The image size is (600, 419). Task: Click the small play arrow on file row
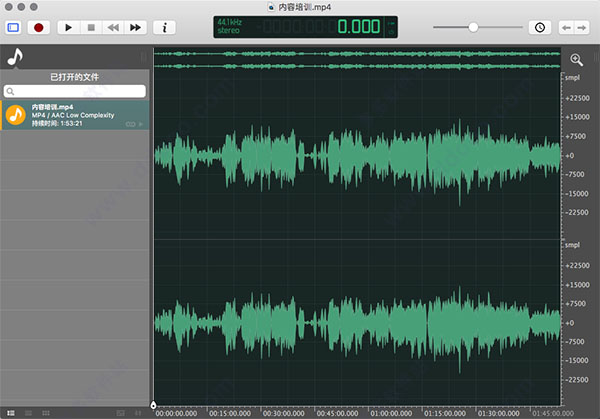(141, 124)
